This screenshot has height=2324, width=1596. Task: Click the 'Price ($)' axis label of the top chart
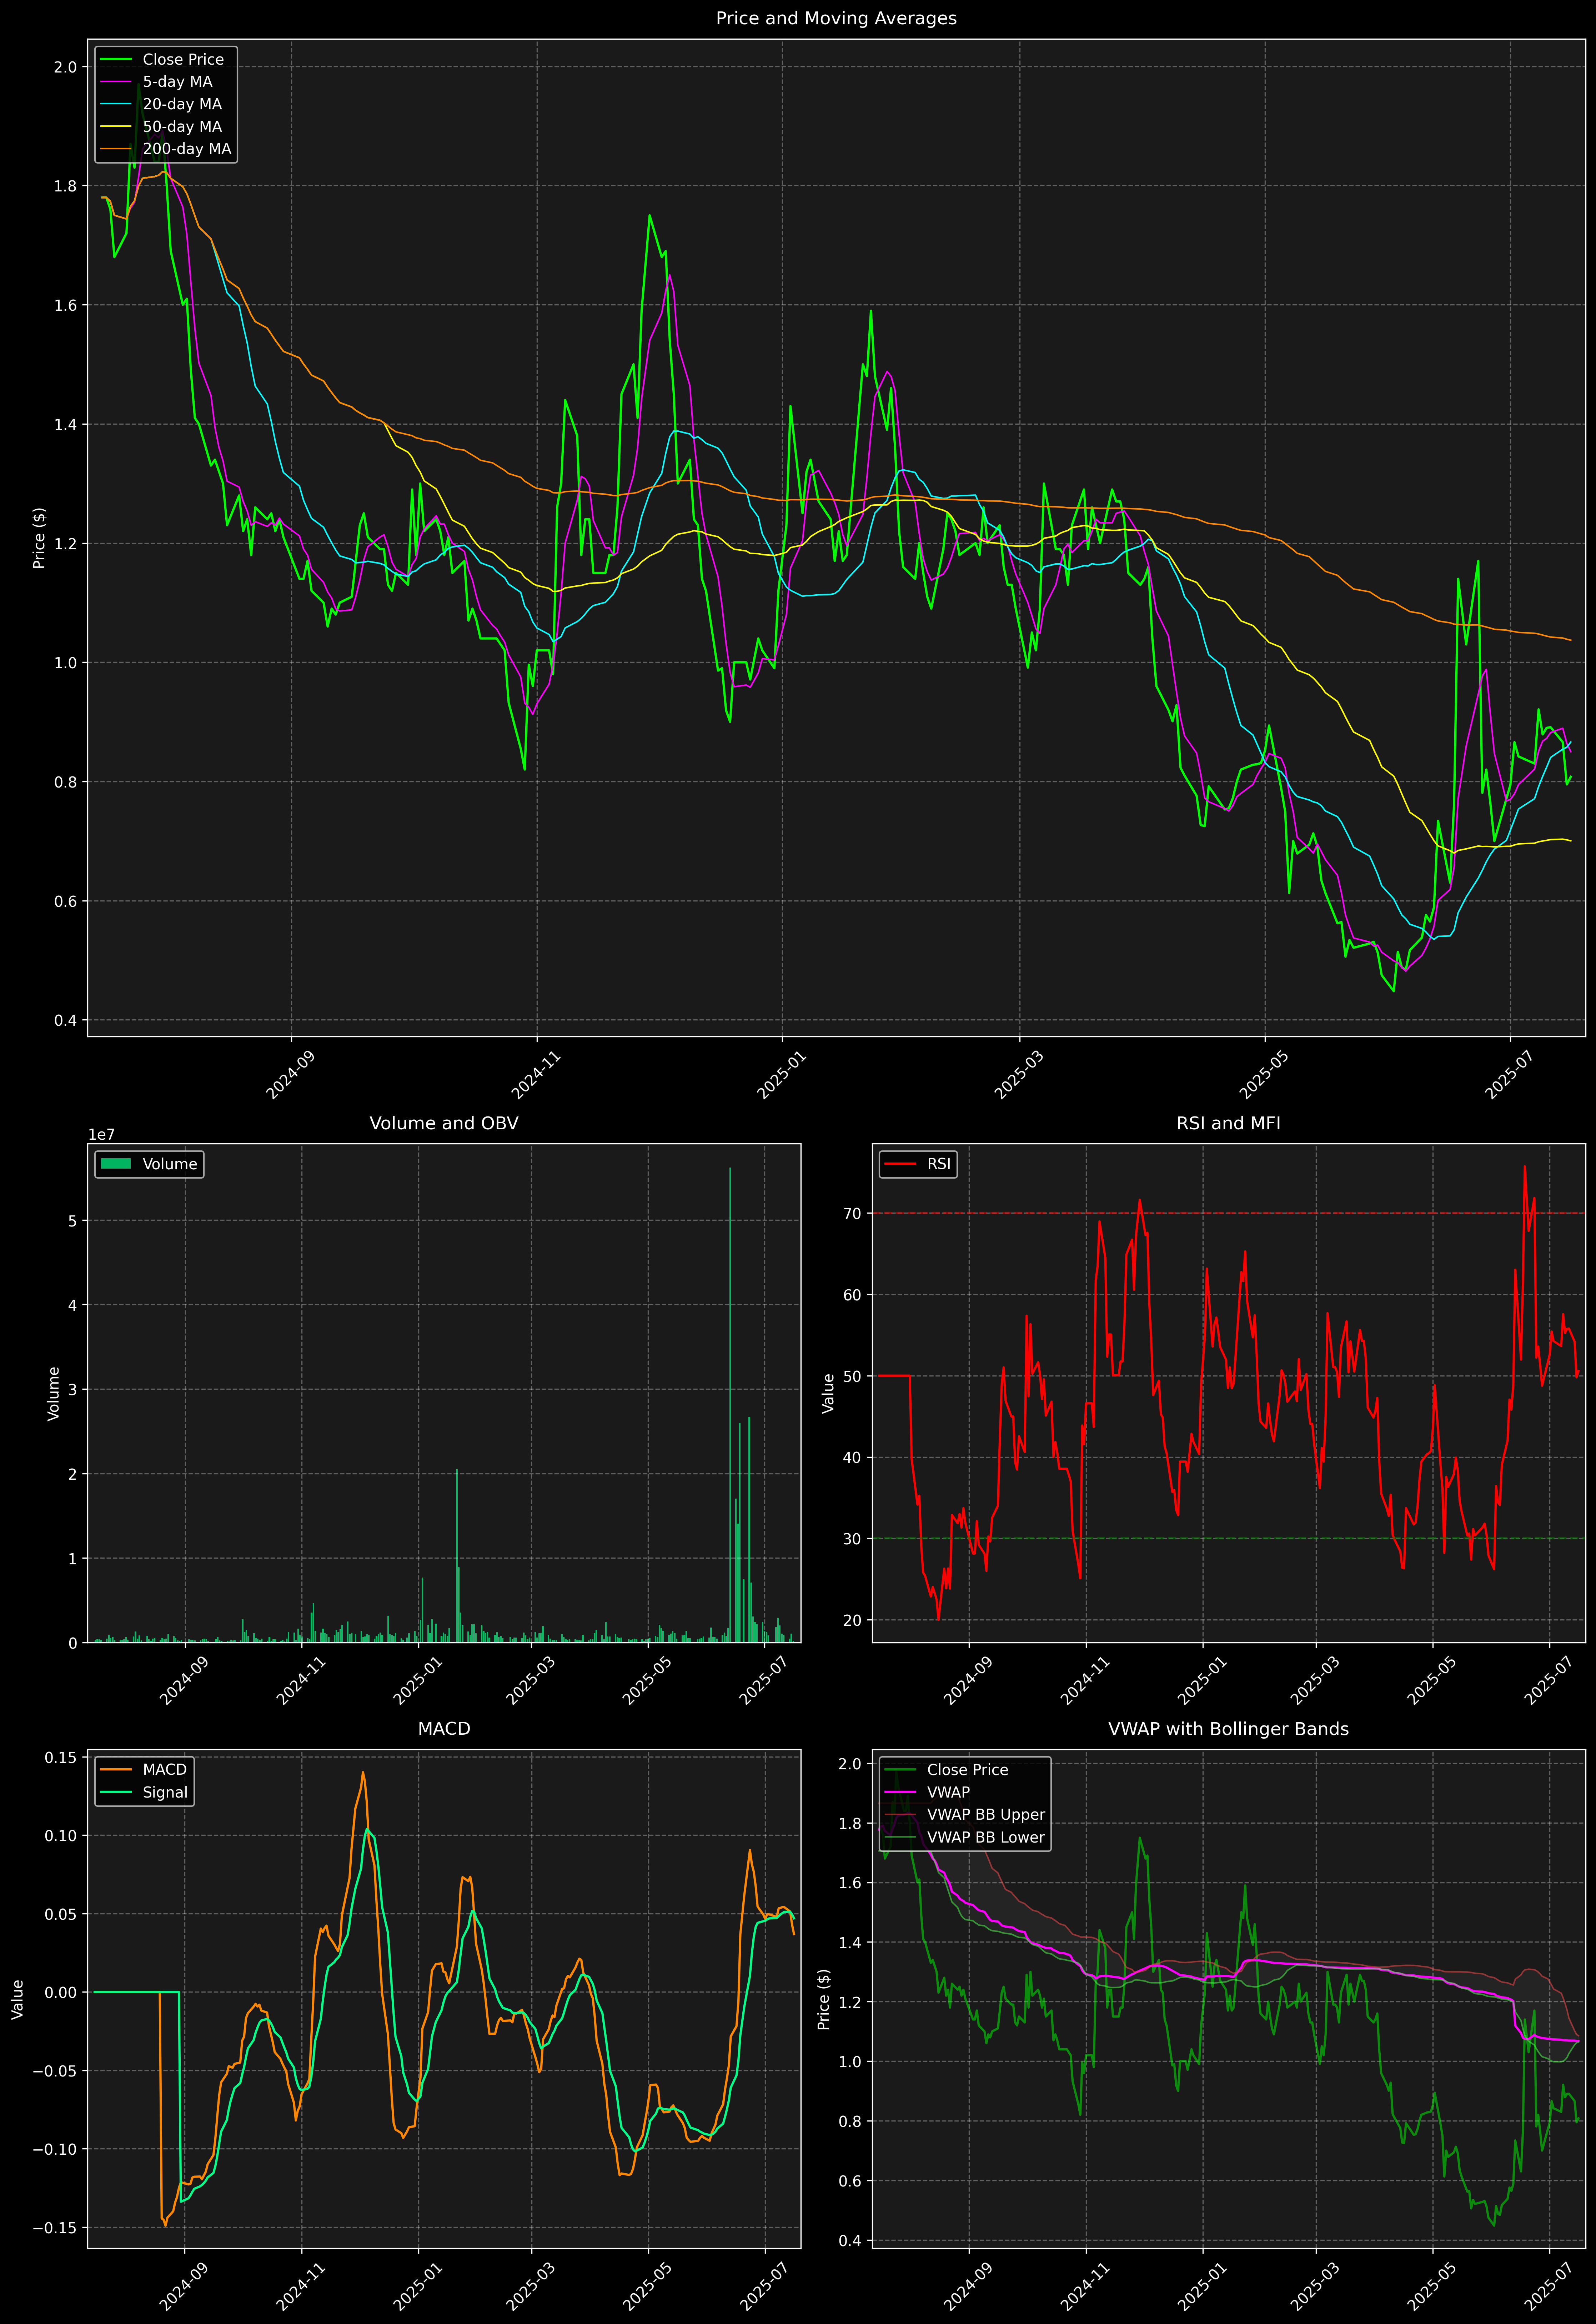point(39,538)
